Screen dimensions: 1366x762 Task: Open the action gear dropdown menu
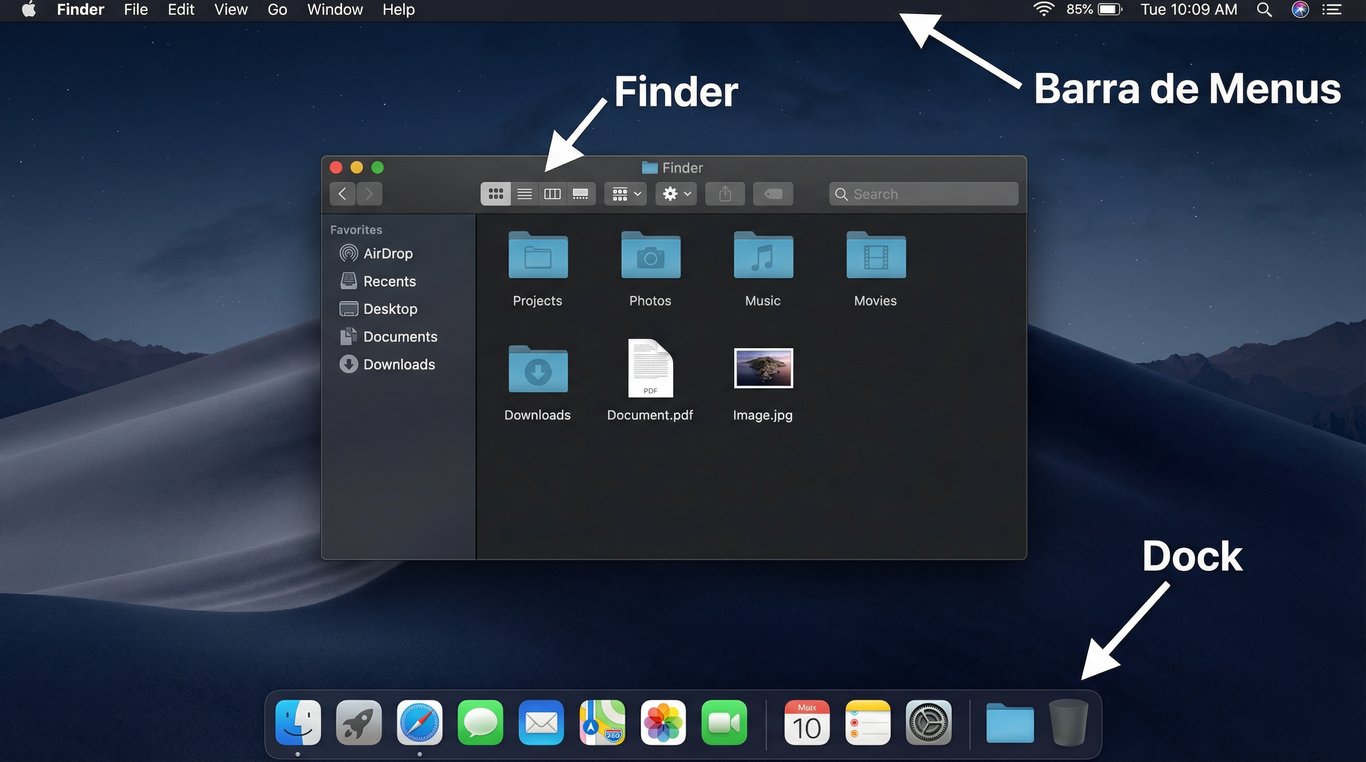coord(676,193)
